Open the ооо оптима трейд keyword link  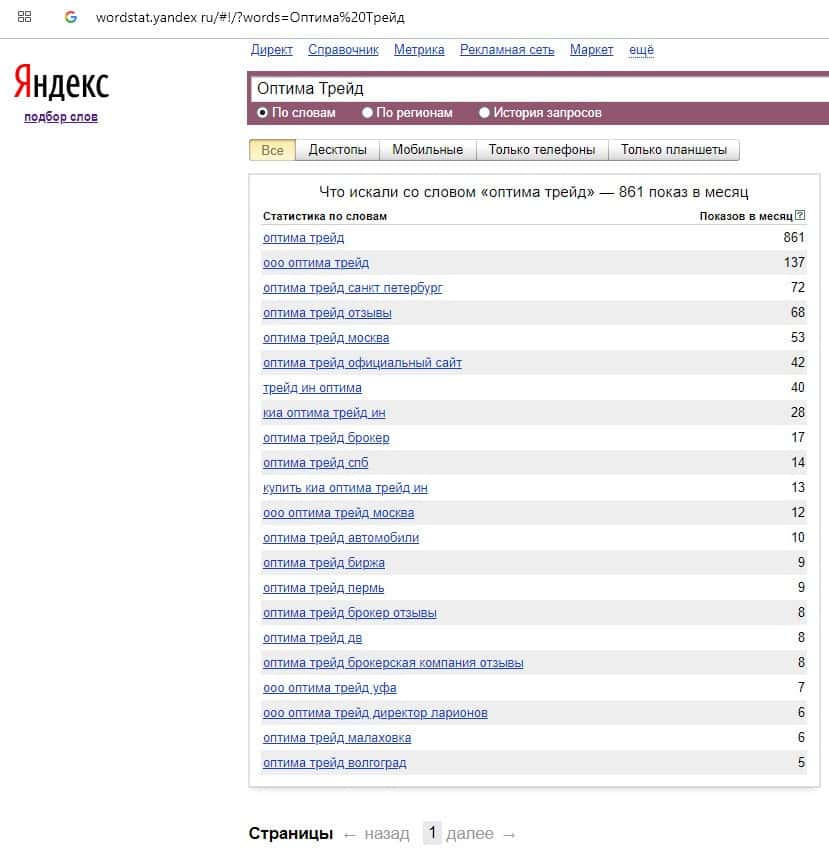click(x=316, y=263)
